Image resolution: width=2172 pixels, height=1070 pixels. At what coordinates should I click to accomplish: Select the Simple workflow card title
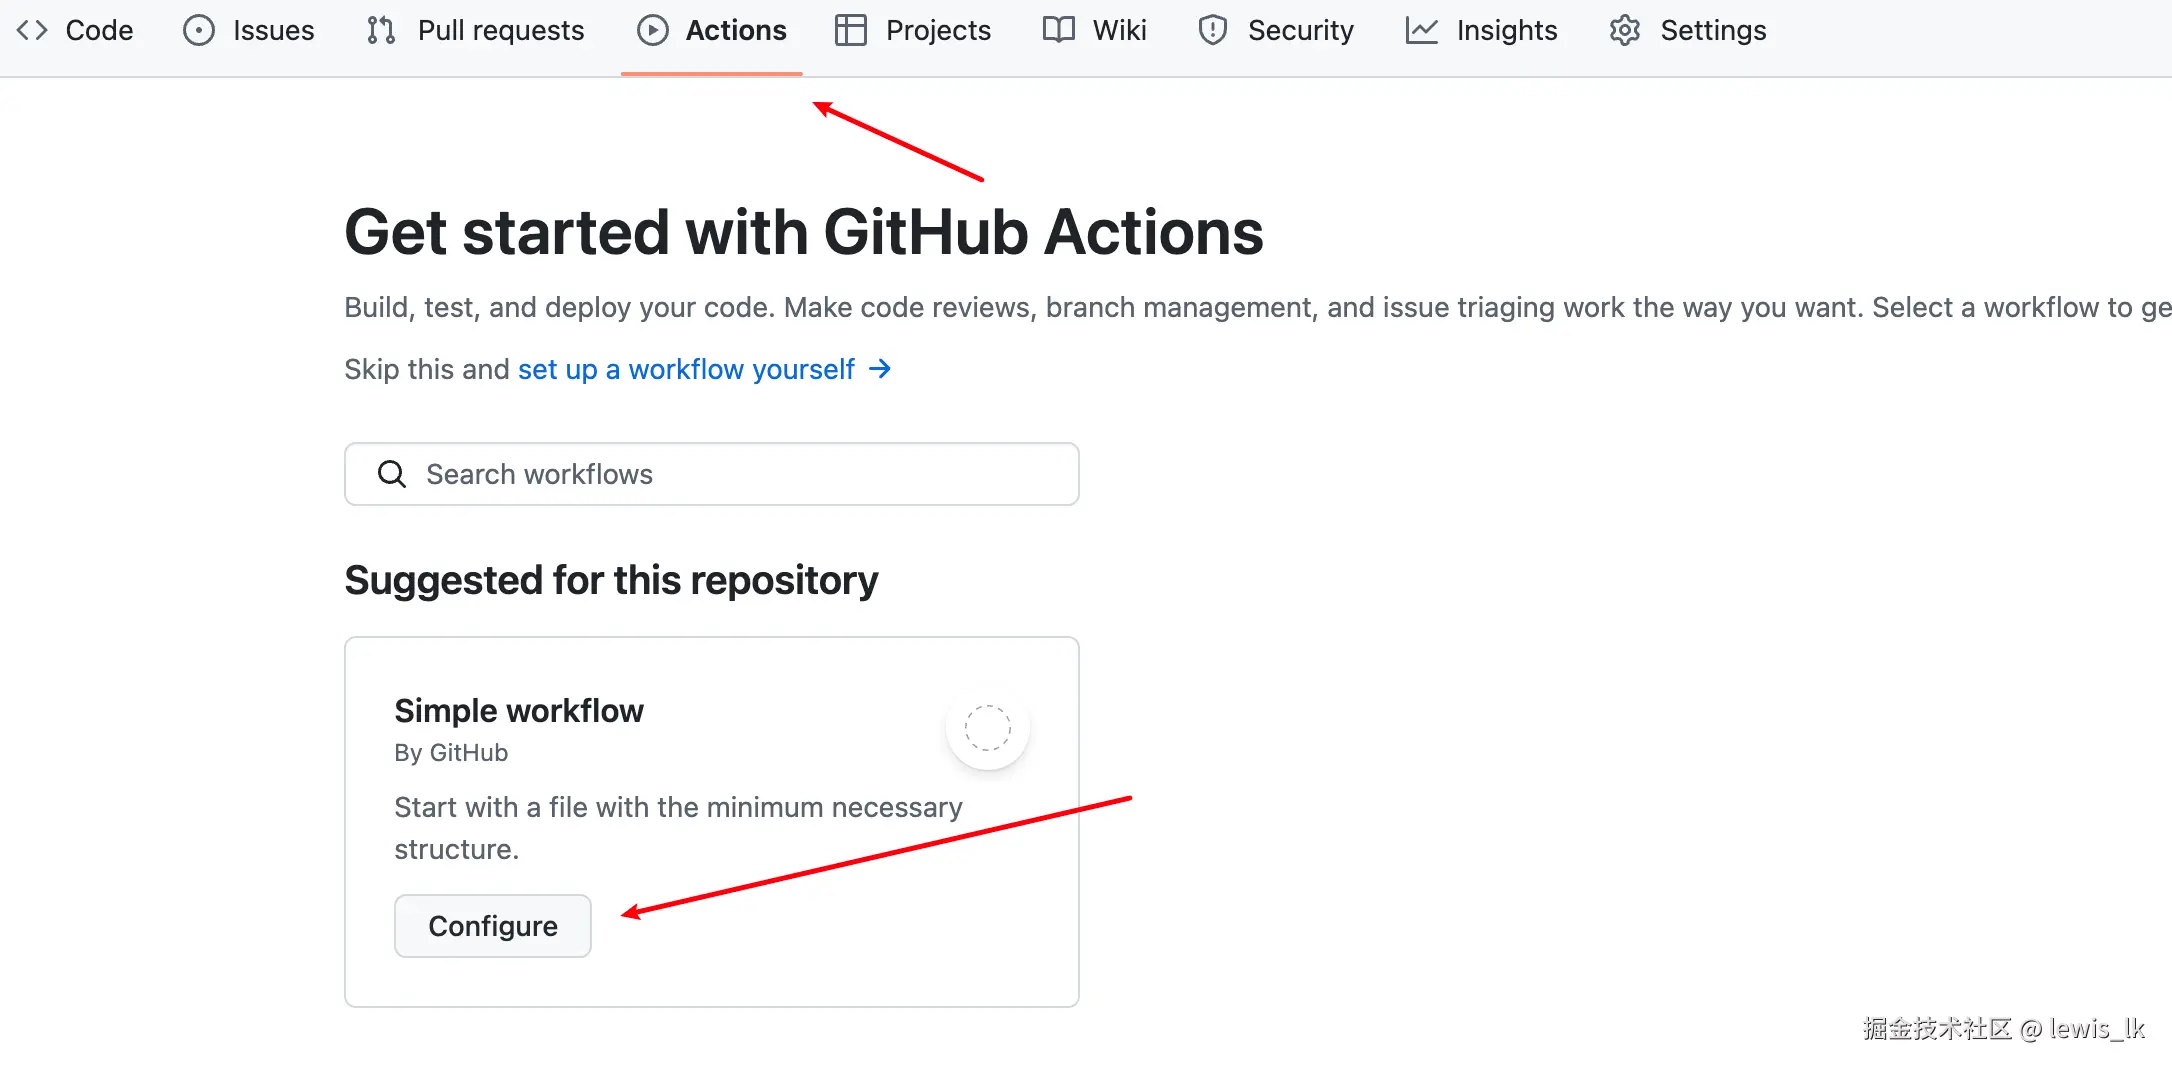point(519,710)
